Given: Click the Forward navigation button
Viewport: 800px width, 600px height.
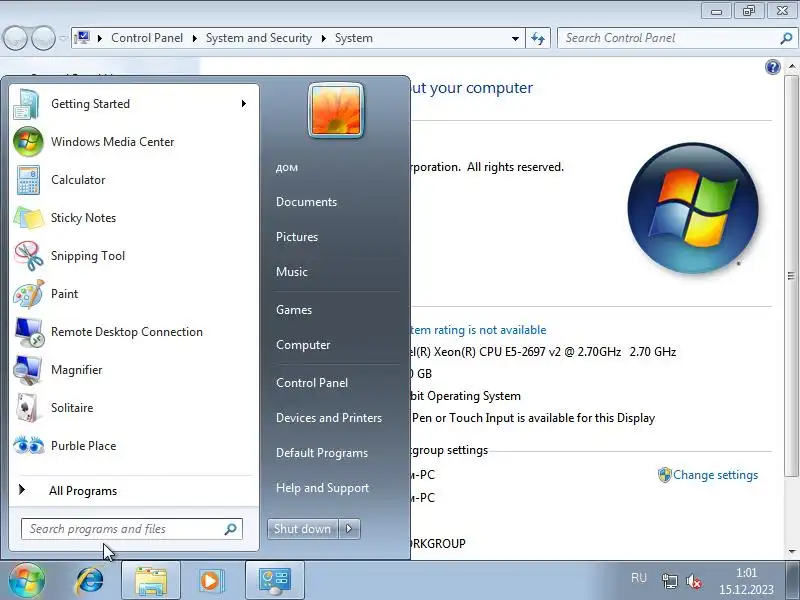Looking at the screenshot, I should point(43,38).
